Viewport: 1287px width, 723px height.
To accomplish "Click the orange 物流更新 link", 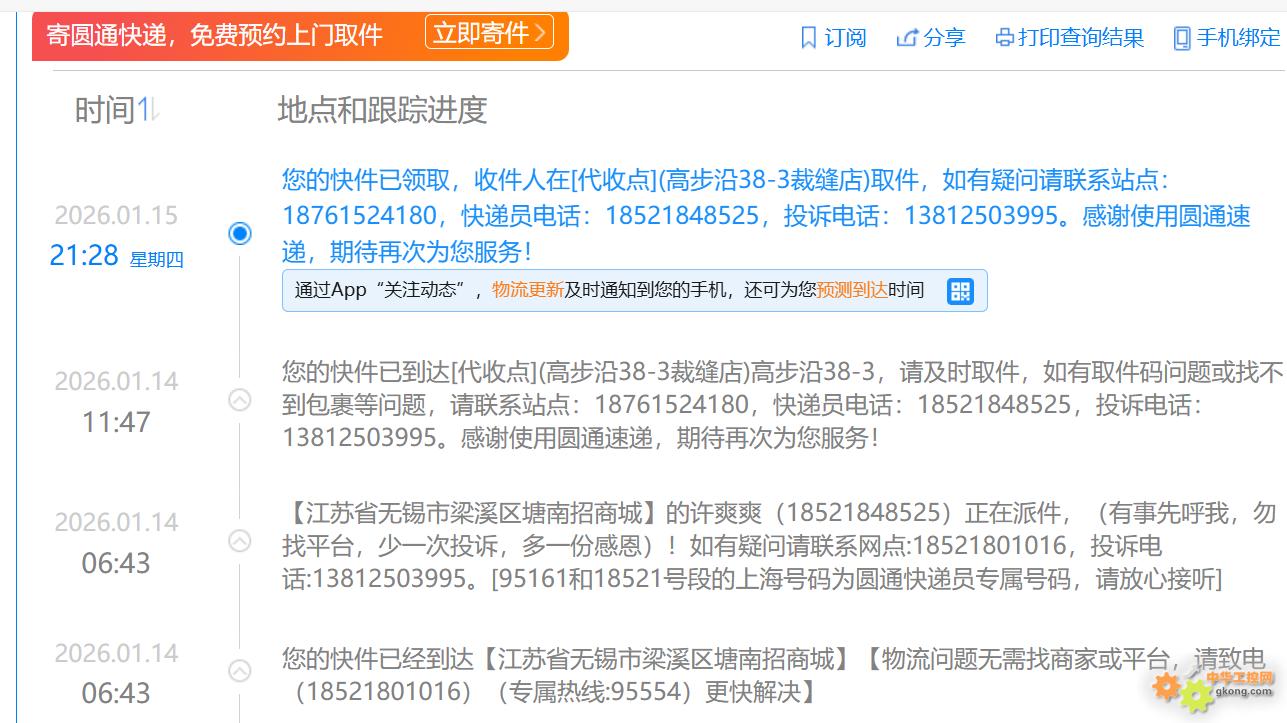I will point(528,291).
